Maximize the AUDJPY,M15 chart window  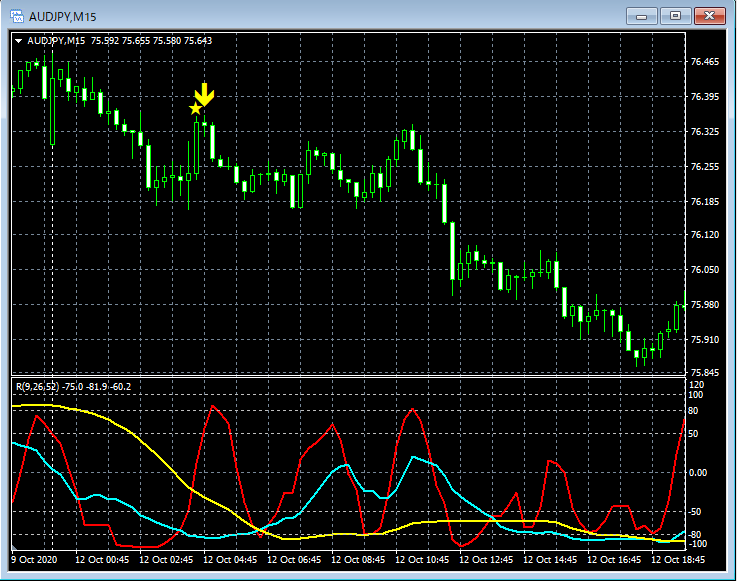[x=675, y=16]
